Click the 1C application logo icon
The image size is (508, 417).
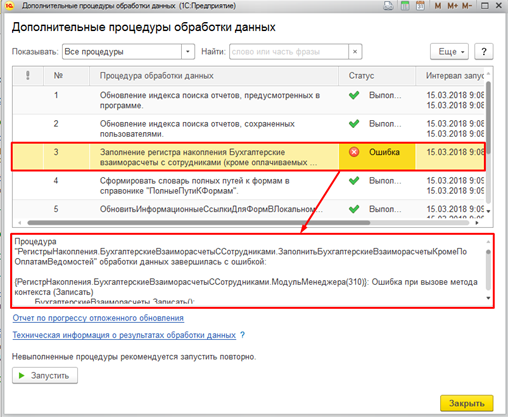pyautogui.click(x=10, y=6)
